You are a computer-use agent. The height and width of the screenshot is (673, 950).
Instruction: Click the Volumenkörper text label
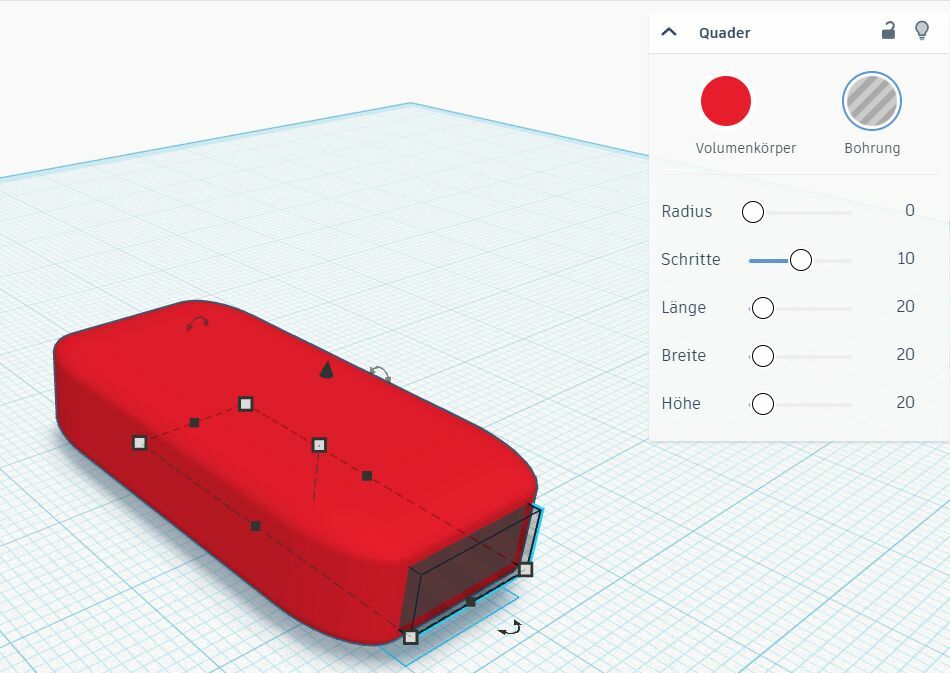click(x=745, y=148)
